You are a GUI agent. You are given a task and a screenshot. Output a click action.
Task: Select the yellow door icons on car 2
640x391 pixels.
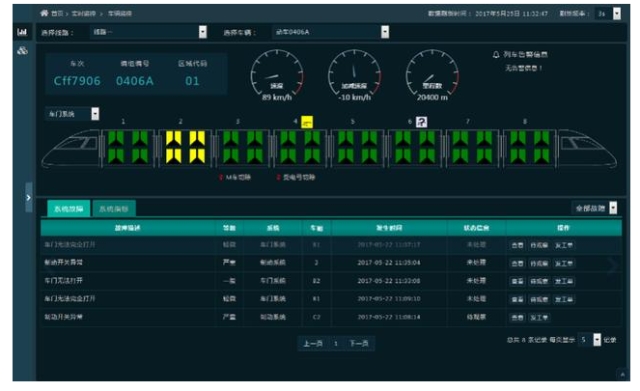coord(185,147)
